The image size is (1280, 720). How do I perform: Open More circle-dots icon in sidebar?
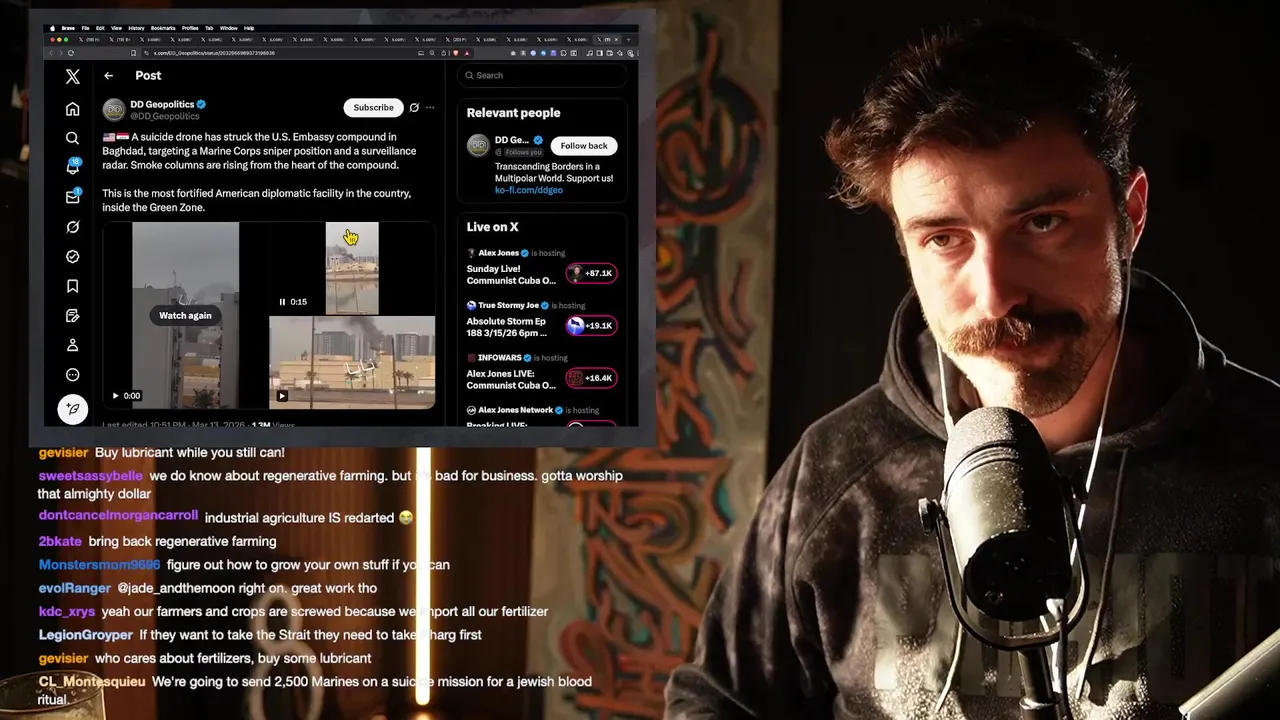coord(73,375)
